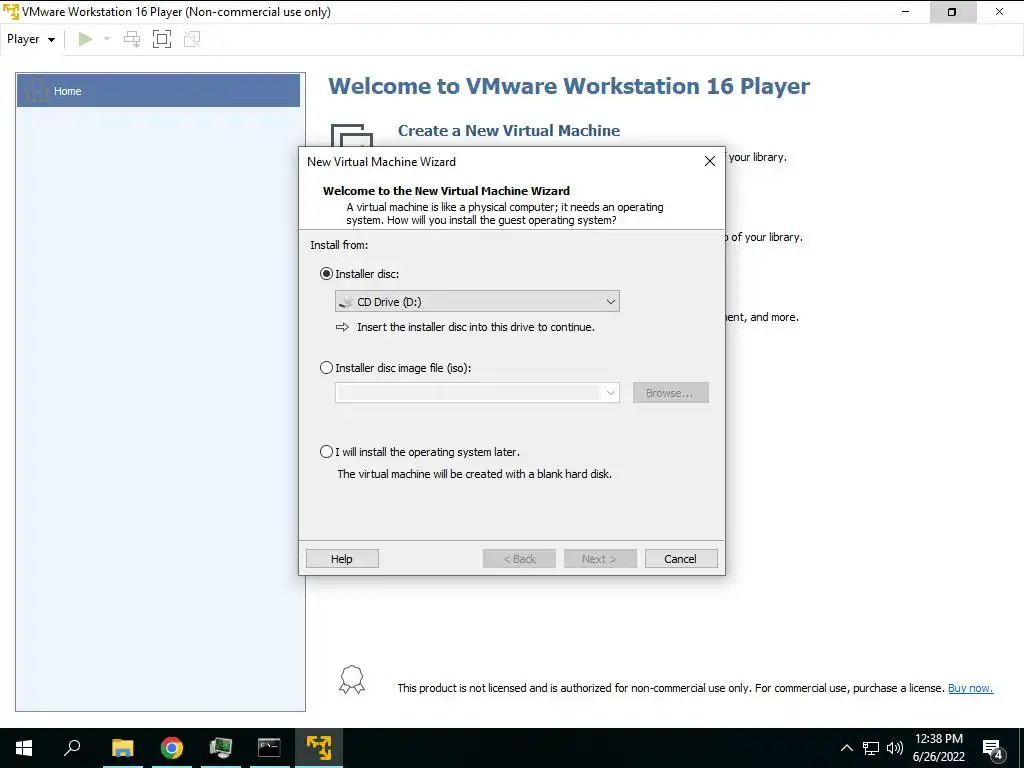Click the Help button in the wizard
Viewport: 1024px width, 768px height.
[x=342, y=559]
